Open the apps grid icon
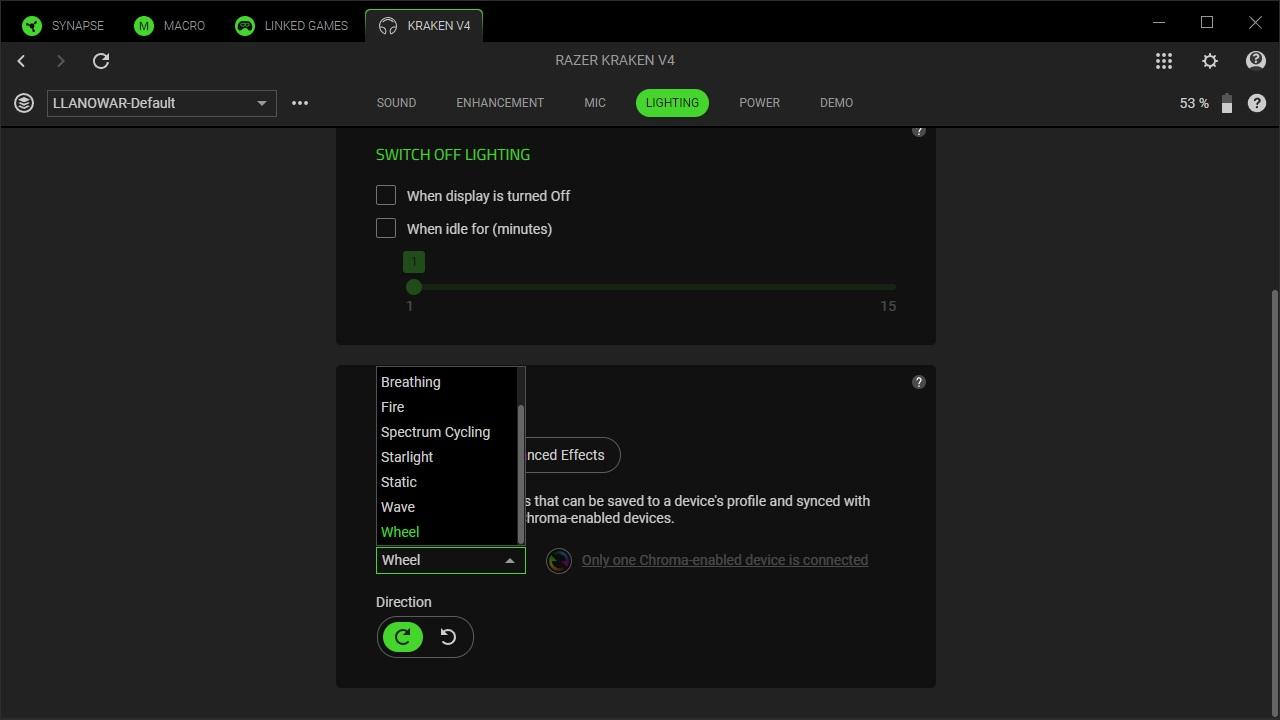The image size is (1280, 720). (x=1164, y=61)
